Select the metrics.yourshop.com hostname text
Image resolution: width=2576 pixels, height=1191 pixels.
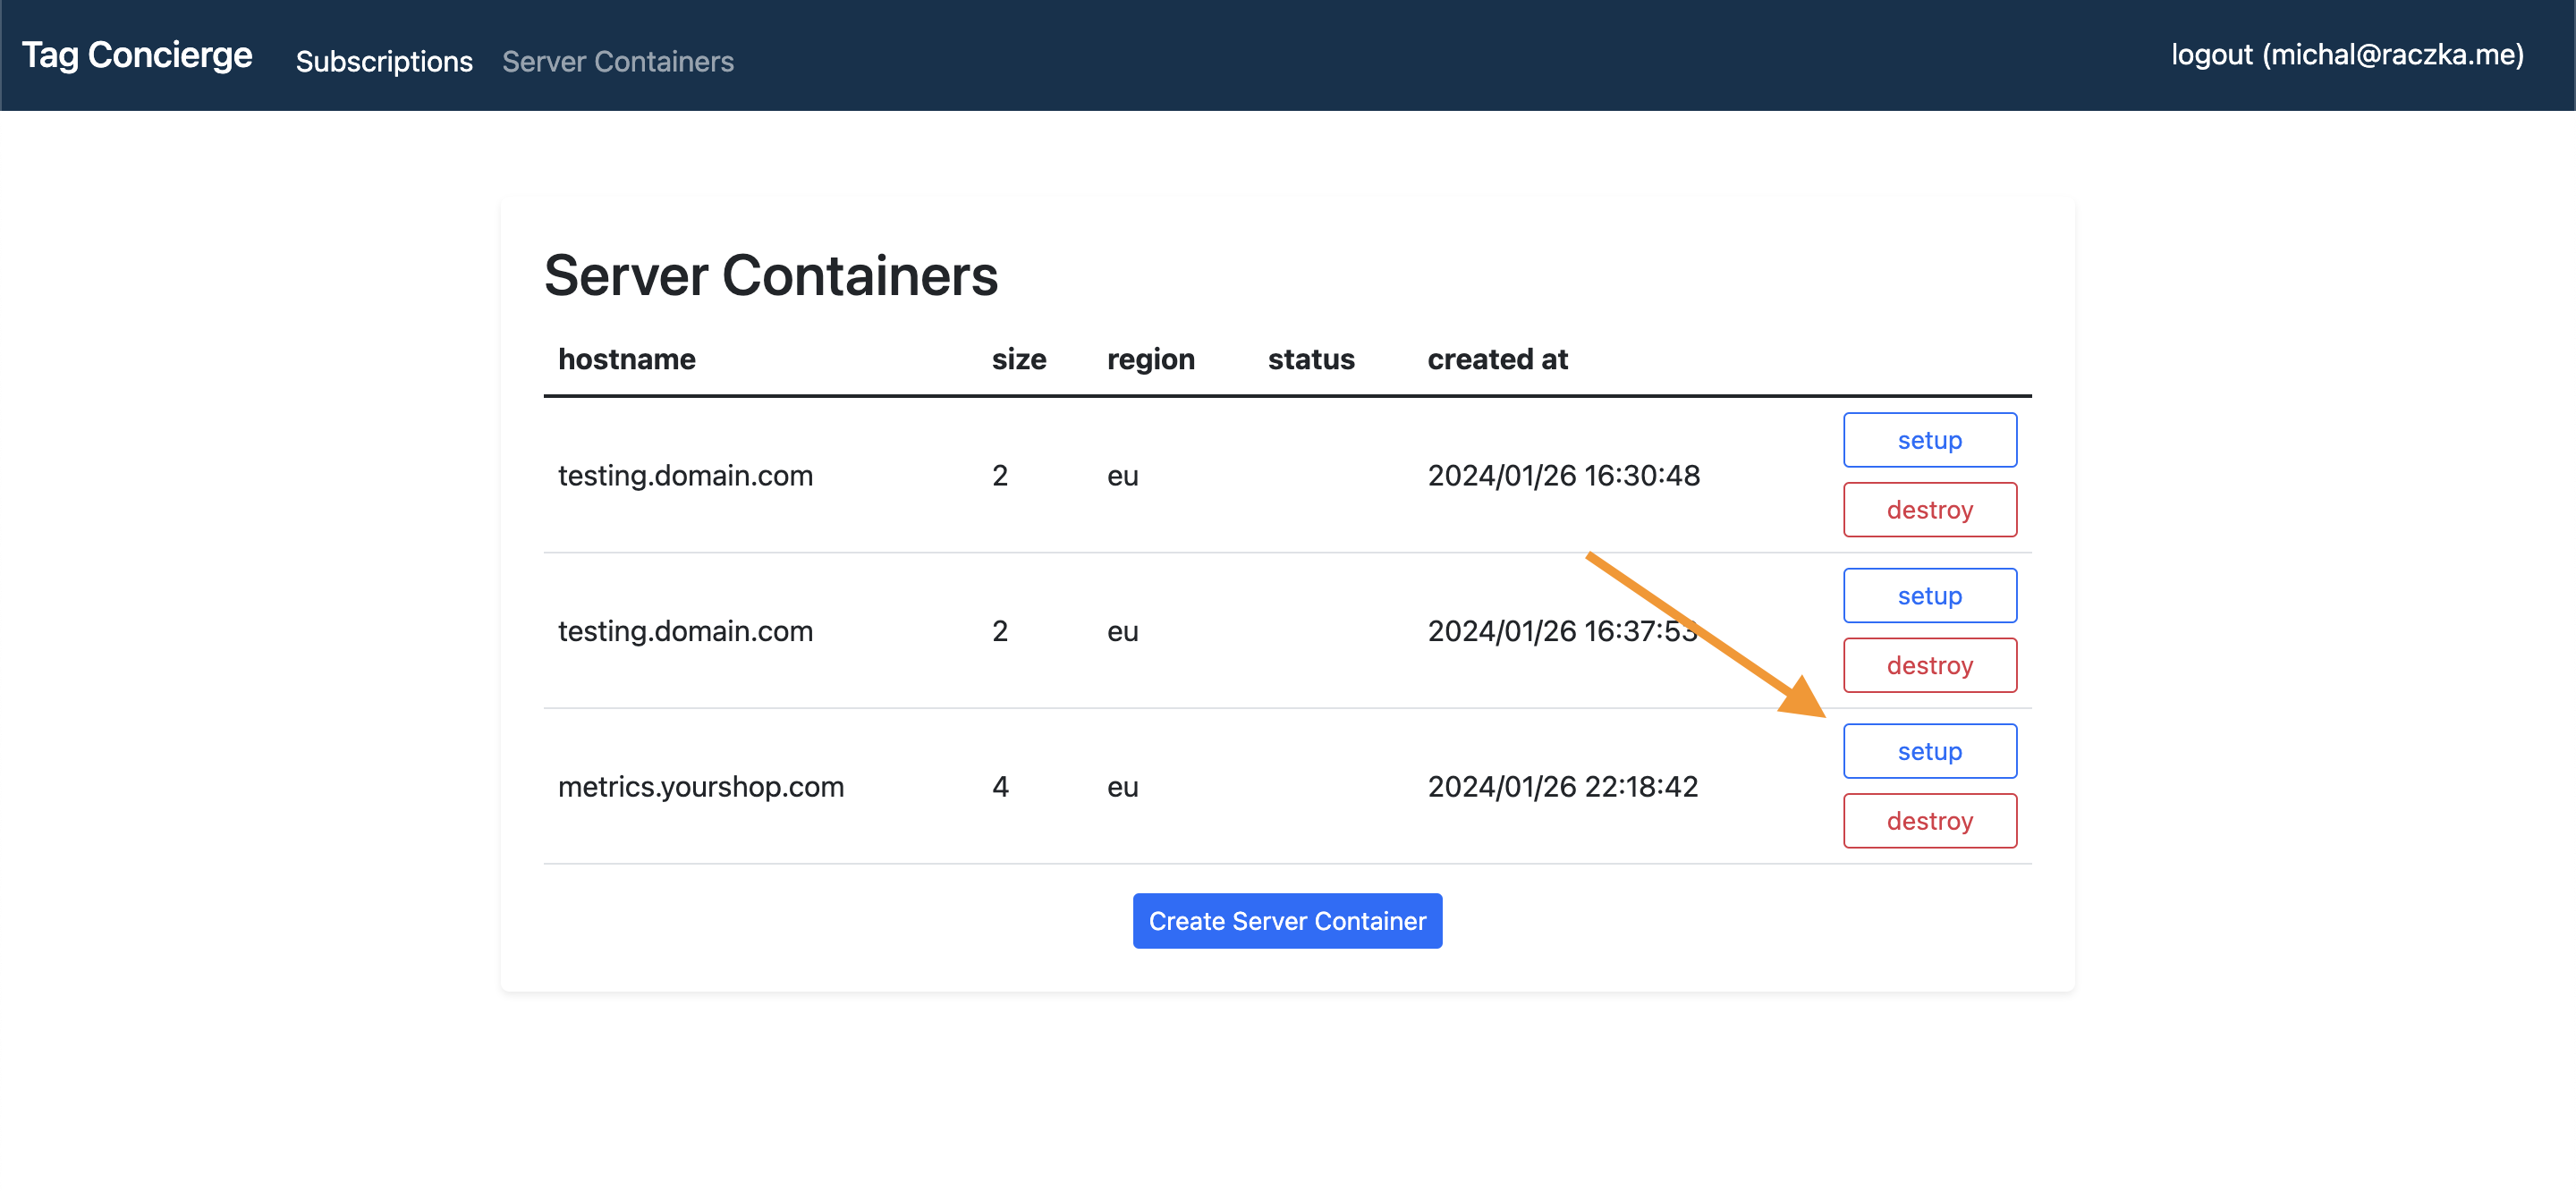pos(701,787)
